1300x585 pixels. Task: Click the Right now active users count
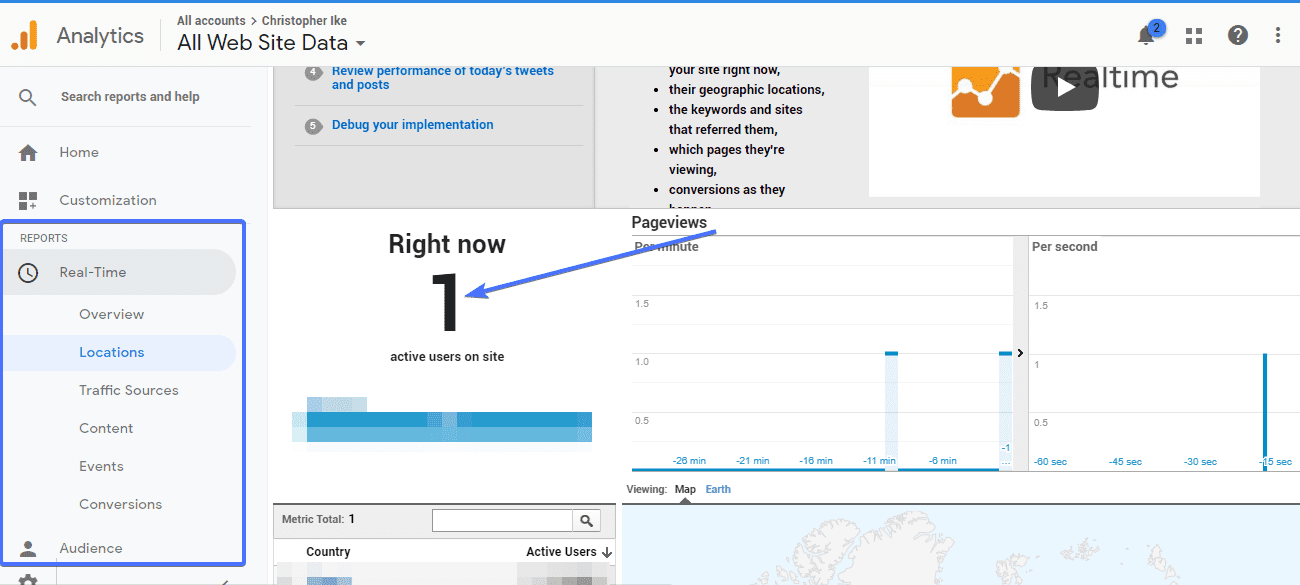click(447, 303)
